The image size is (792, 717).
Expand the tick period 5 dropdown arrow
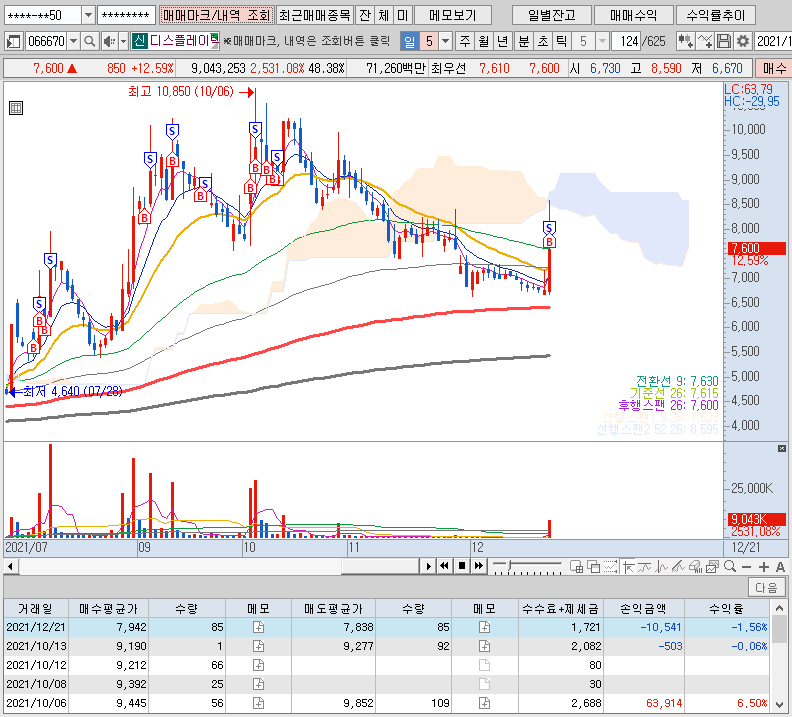[602, 41]
